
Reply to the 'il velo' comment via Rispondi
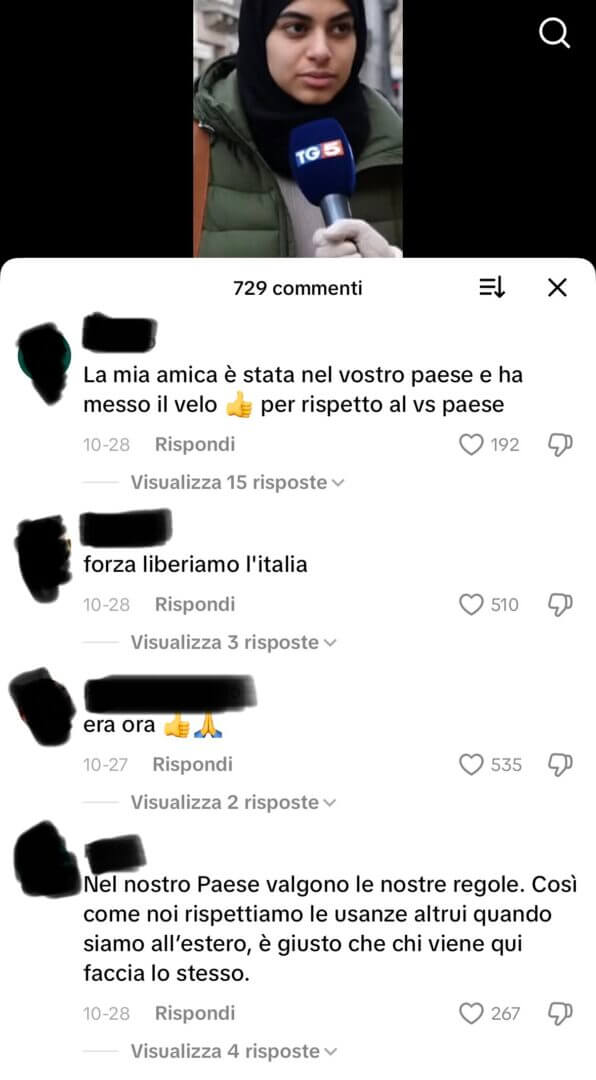[195, 445]
